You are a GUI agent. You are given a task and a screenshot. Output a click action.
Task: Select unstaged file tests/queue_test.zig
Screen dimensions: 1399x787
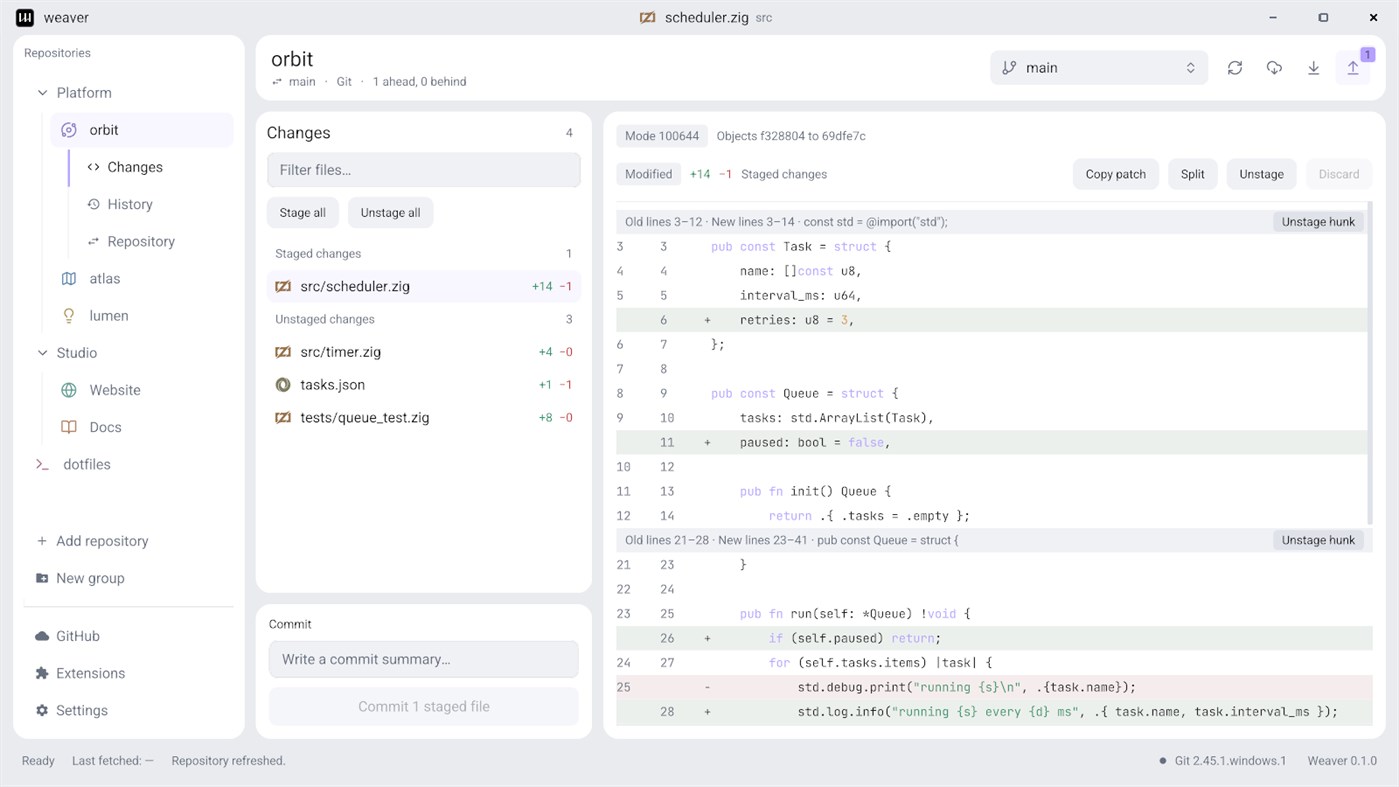point(424,418)
